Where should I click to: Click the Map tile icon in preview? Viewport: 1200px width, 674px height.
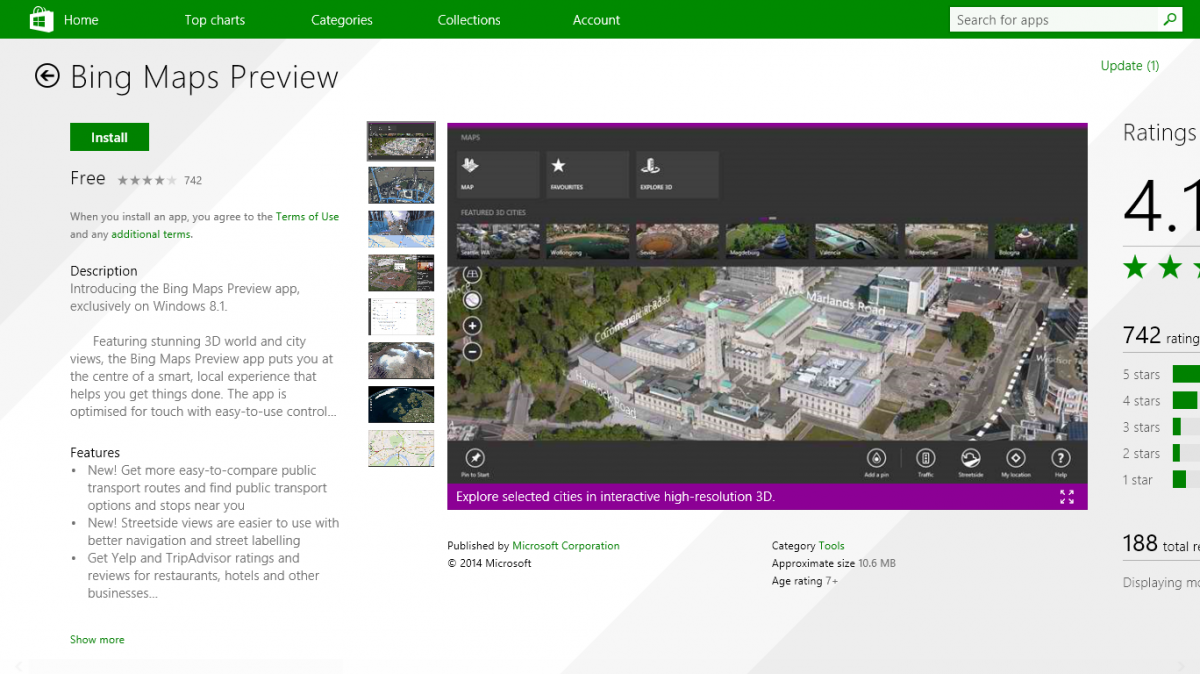tap(498, 174)
